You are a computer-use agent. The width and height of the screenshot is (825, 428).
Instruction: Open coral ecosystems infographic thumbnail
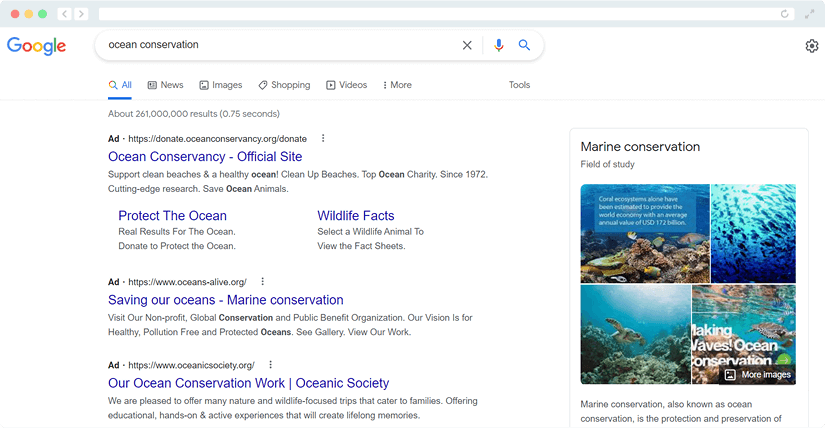point(645,233)
